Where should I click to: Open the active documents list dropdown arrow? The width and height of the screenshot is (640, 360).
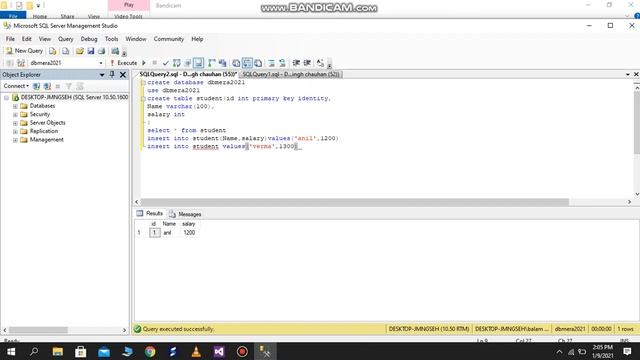coord(627,74)
